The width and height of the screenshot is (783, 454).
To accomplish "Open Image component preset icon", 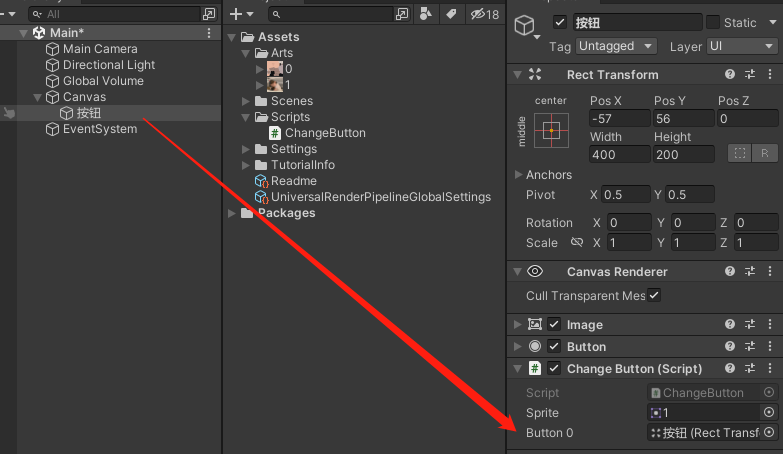I will tap(750, 324).
